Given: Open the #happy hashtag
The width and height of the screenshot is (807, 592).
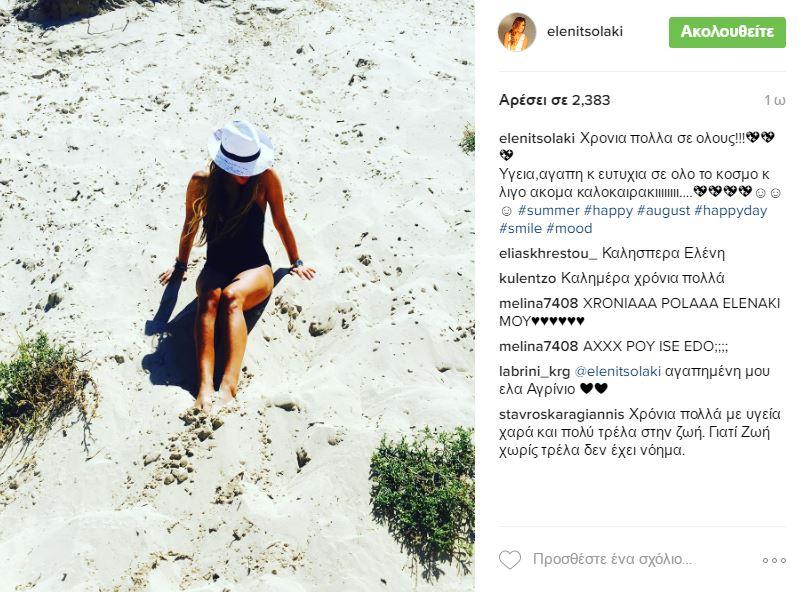Looking at the screenshot, I should (608, 211).
